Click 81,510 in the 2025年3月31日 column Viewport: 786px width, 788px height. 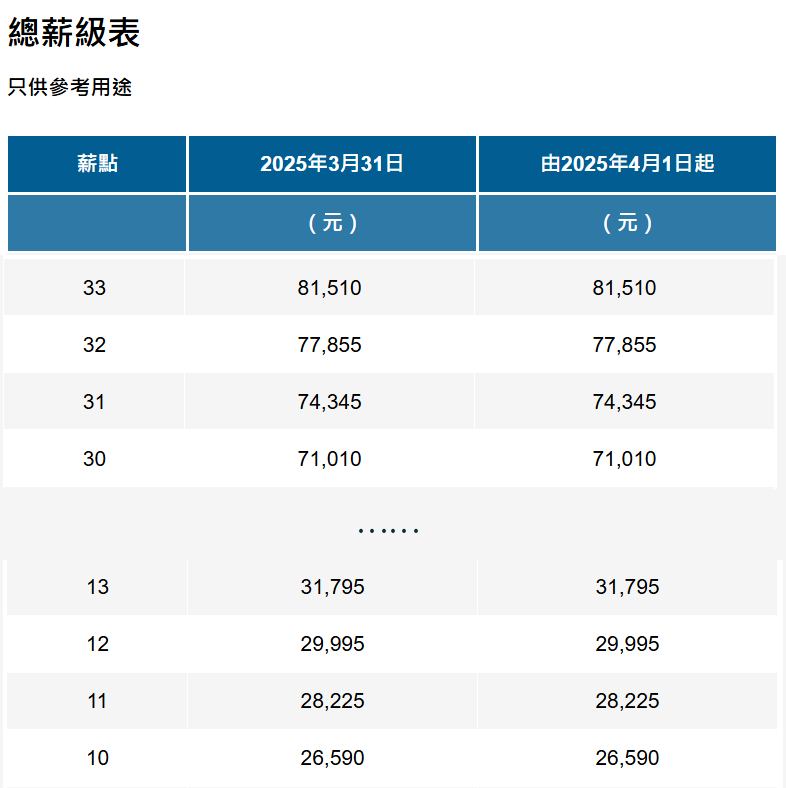329,288
